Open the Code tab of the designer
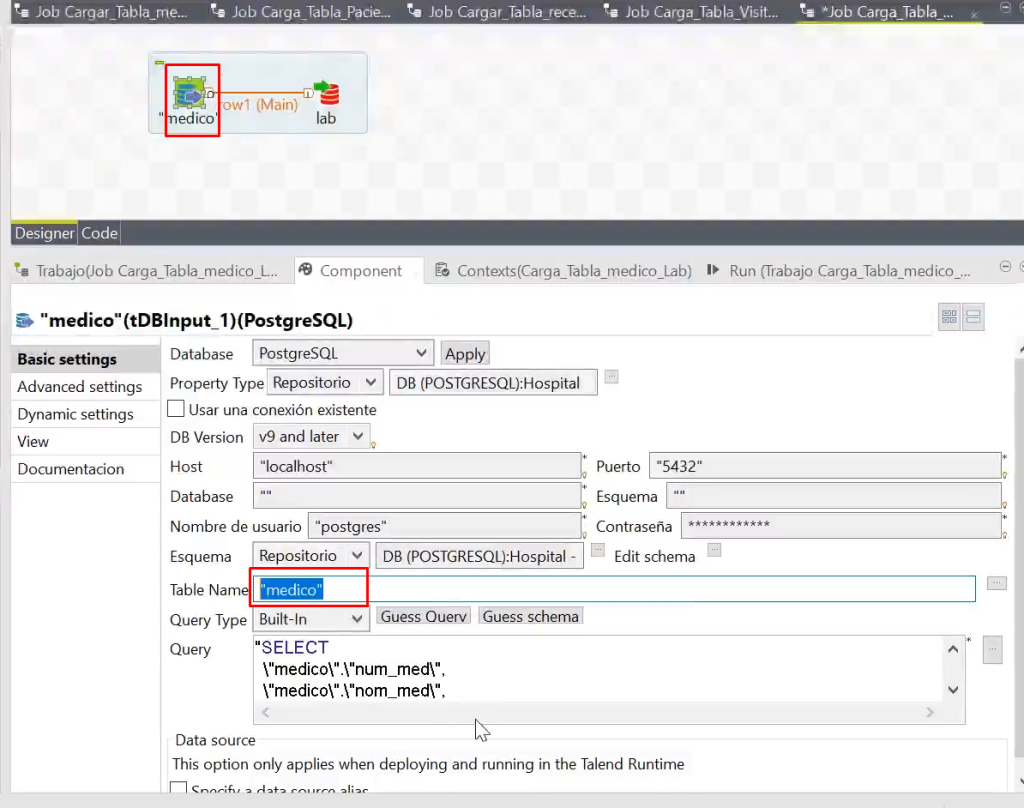Image resolution: width=1024 pixels, height=808 pixels. tap(99, 233)
